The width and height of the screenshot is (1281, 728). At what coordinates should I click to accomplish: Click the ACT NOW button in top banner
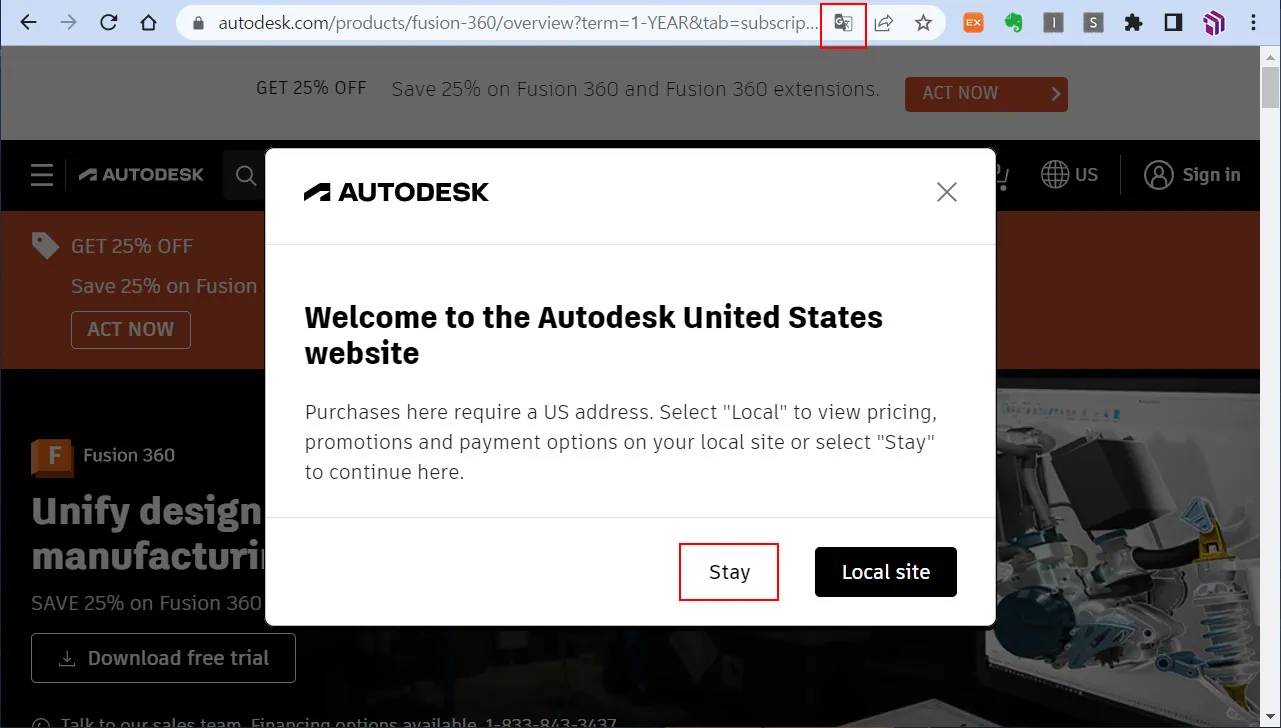pyautogui.click(x=986, y=94)
